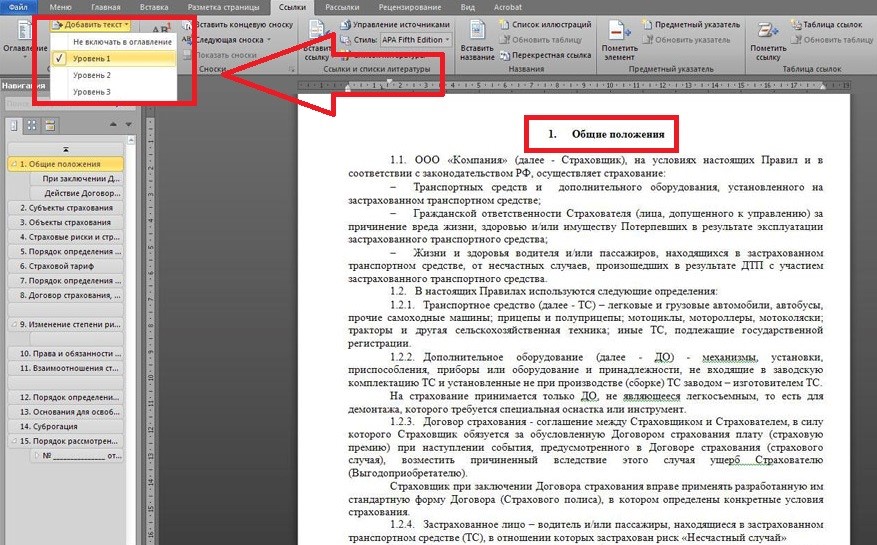Switch to the Разметка страницы tab
Viewport: 877px width, 545px height.
223,7
